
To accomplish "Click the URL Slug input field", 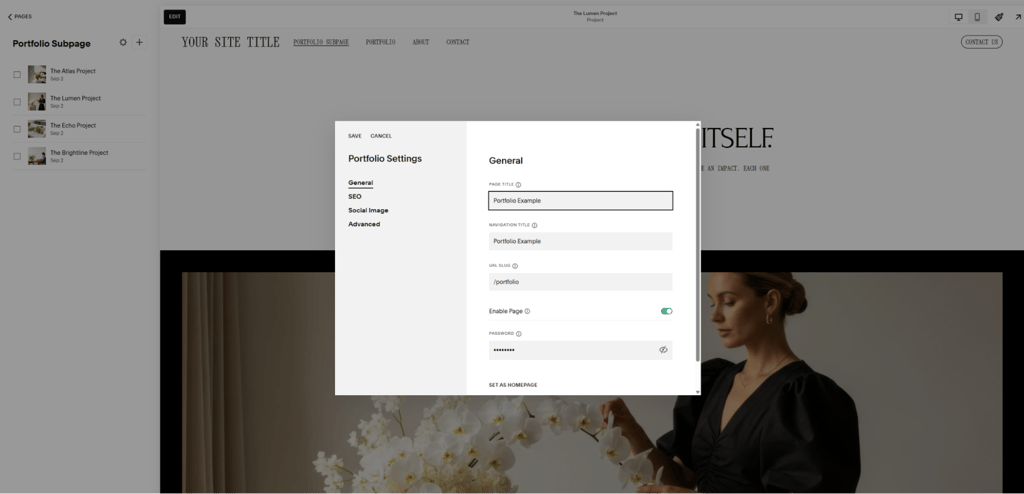I will (581, 282).
